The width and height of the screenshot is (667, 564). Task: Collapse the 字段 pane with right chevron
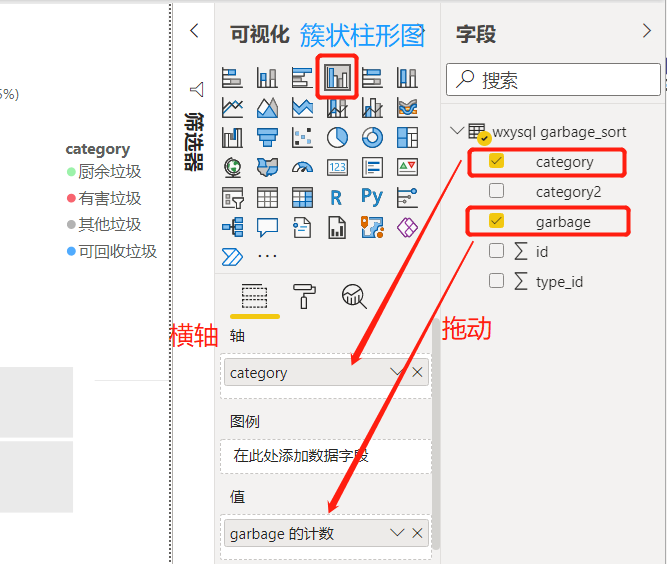point(647,31)
